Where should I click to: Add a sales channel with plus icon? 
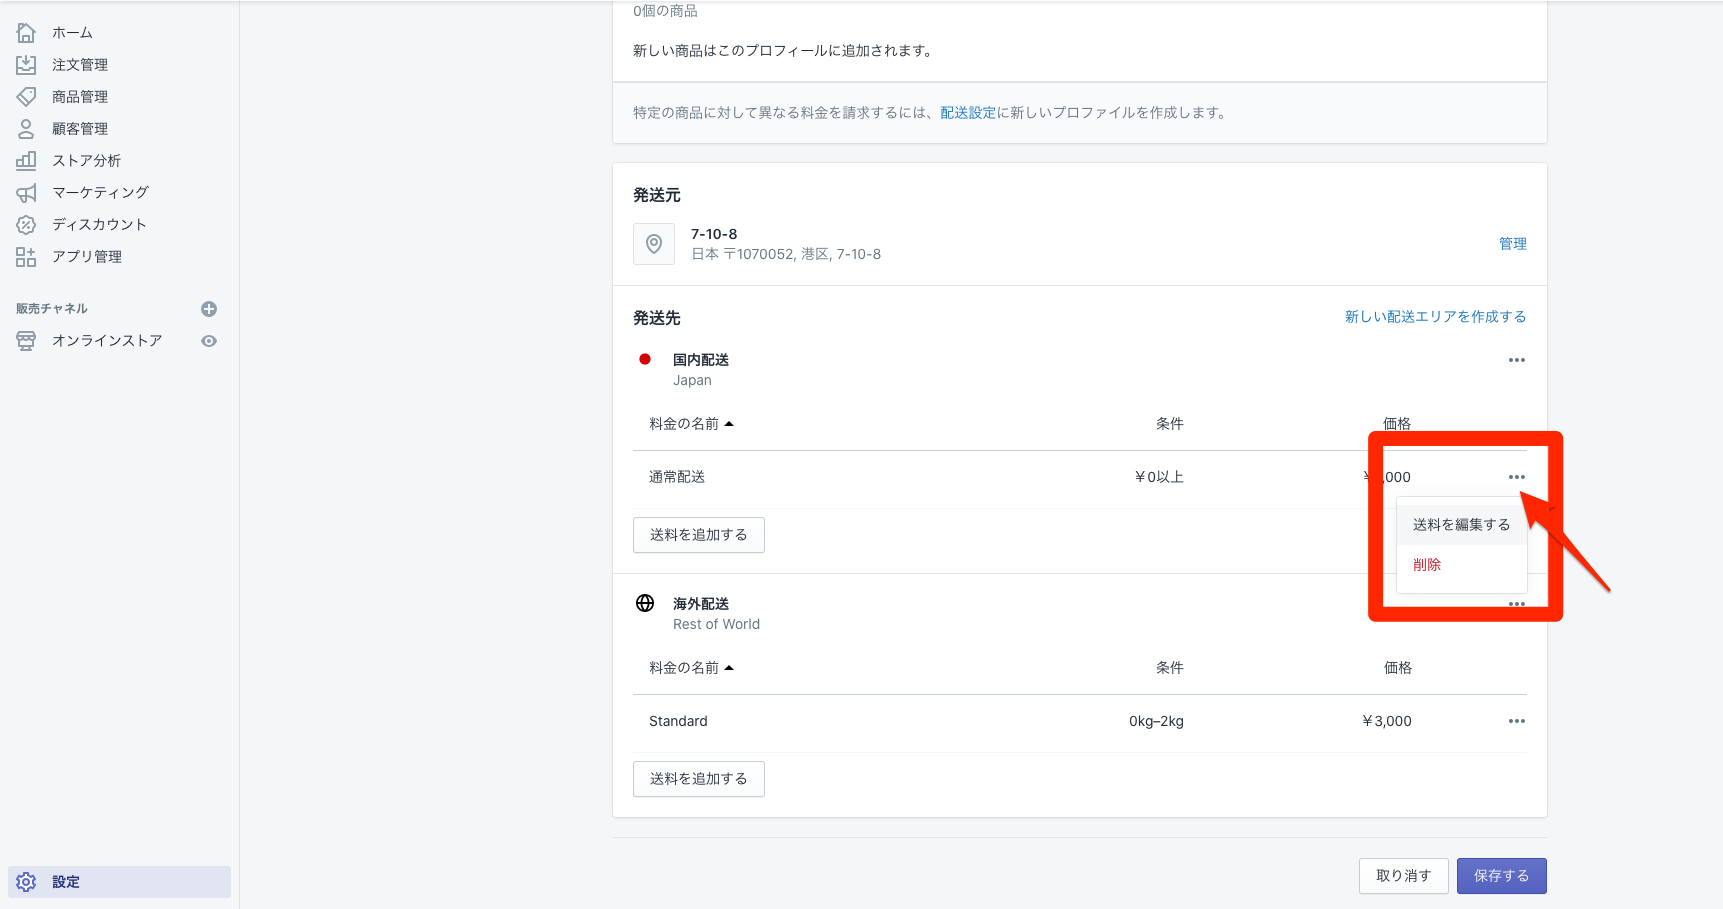209,309
